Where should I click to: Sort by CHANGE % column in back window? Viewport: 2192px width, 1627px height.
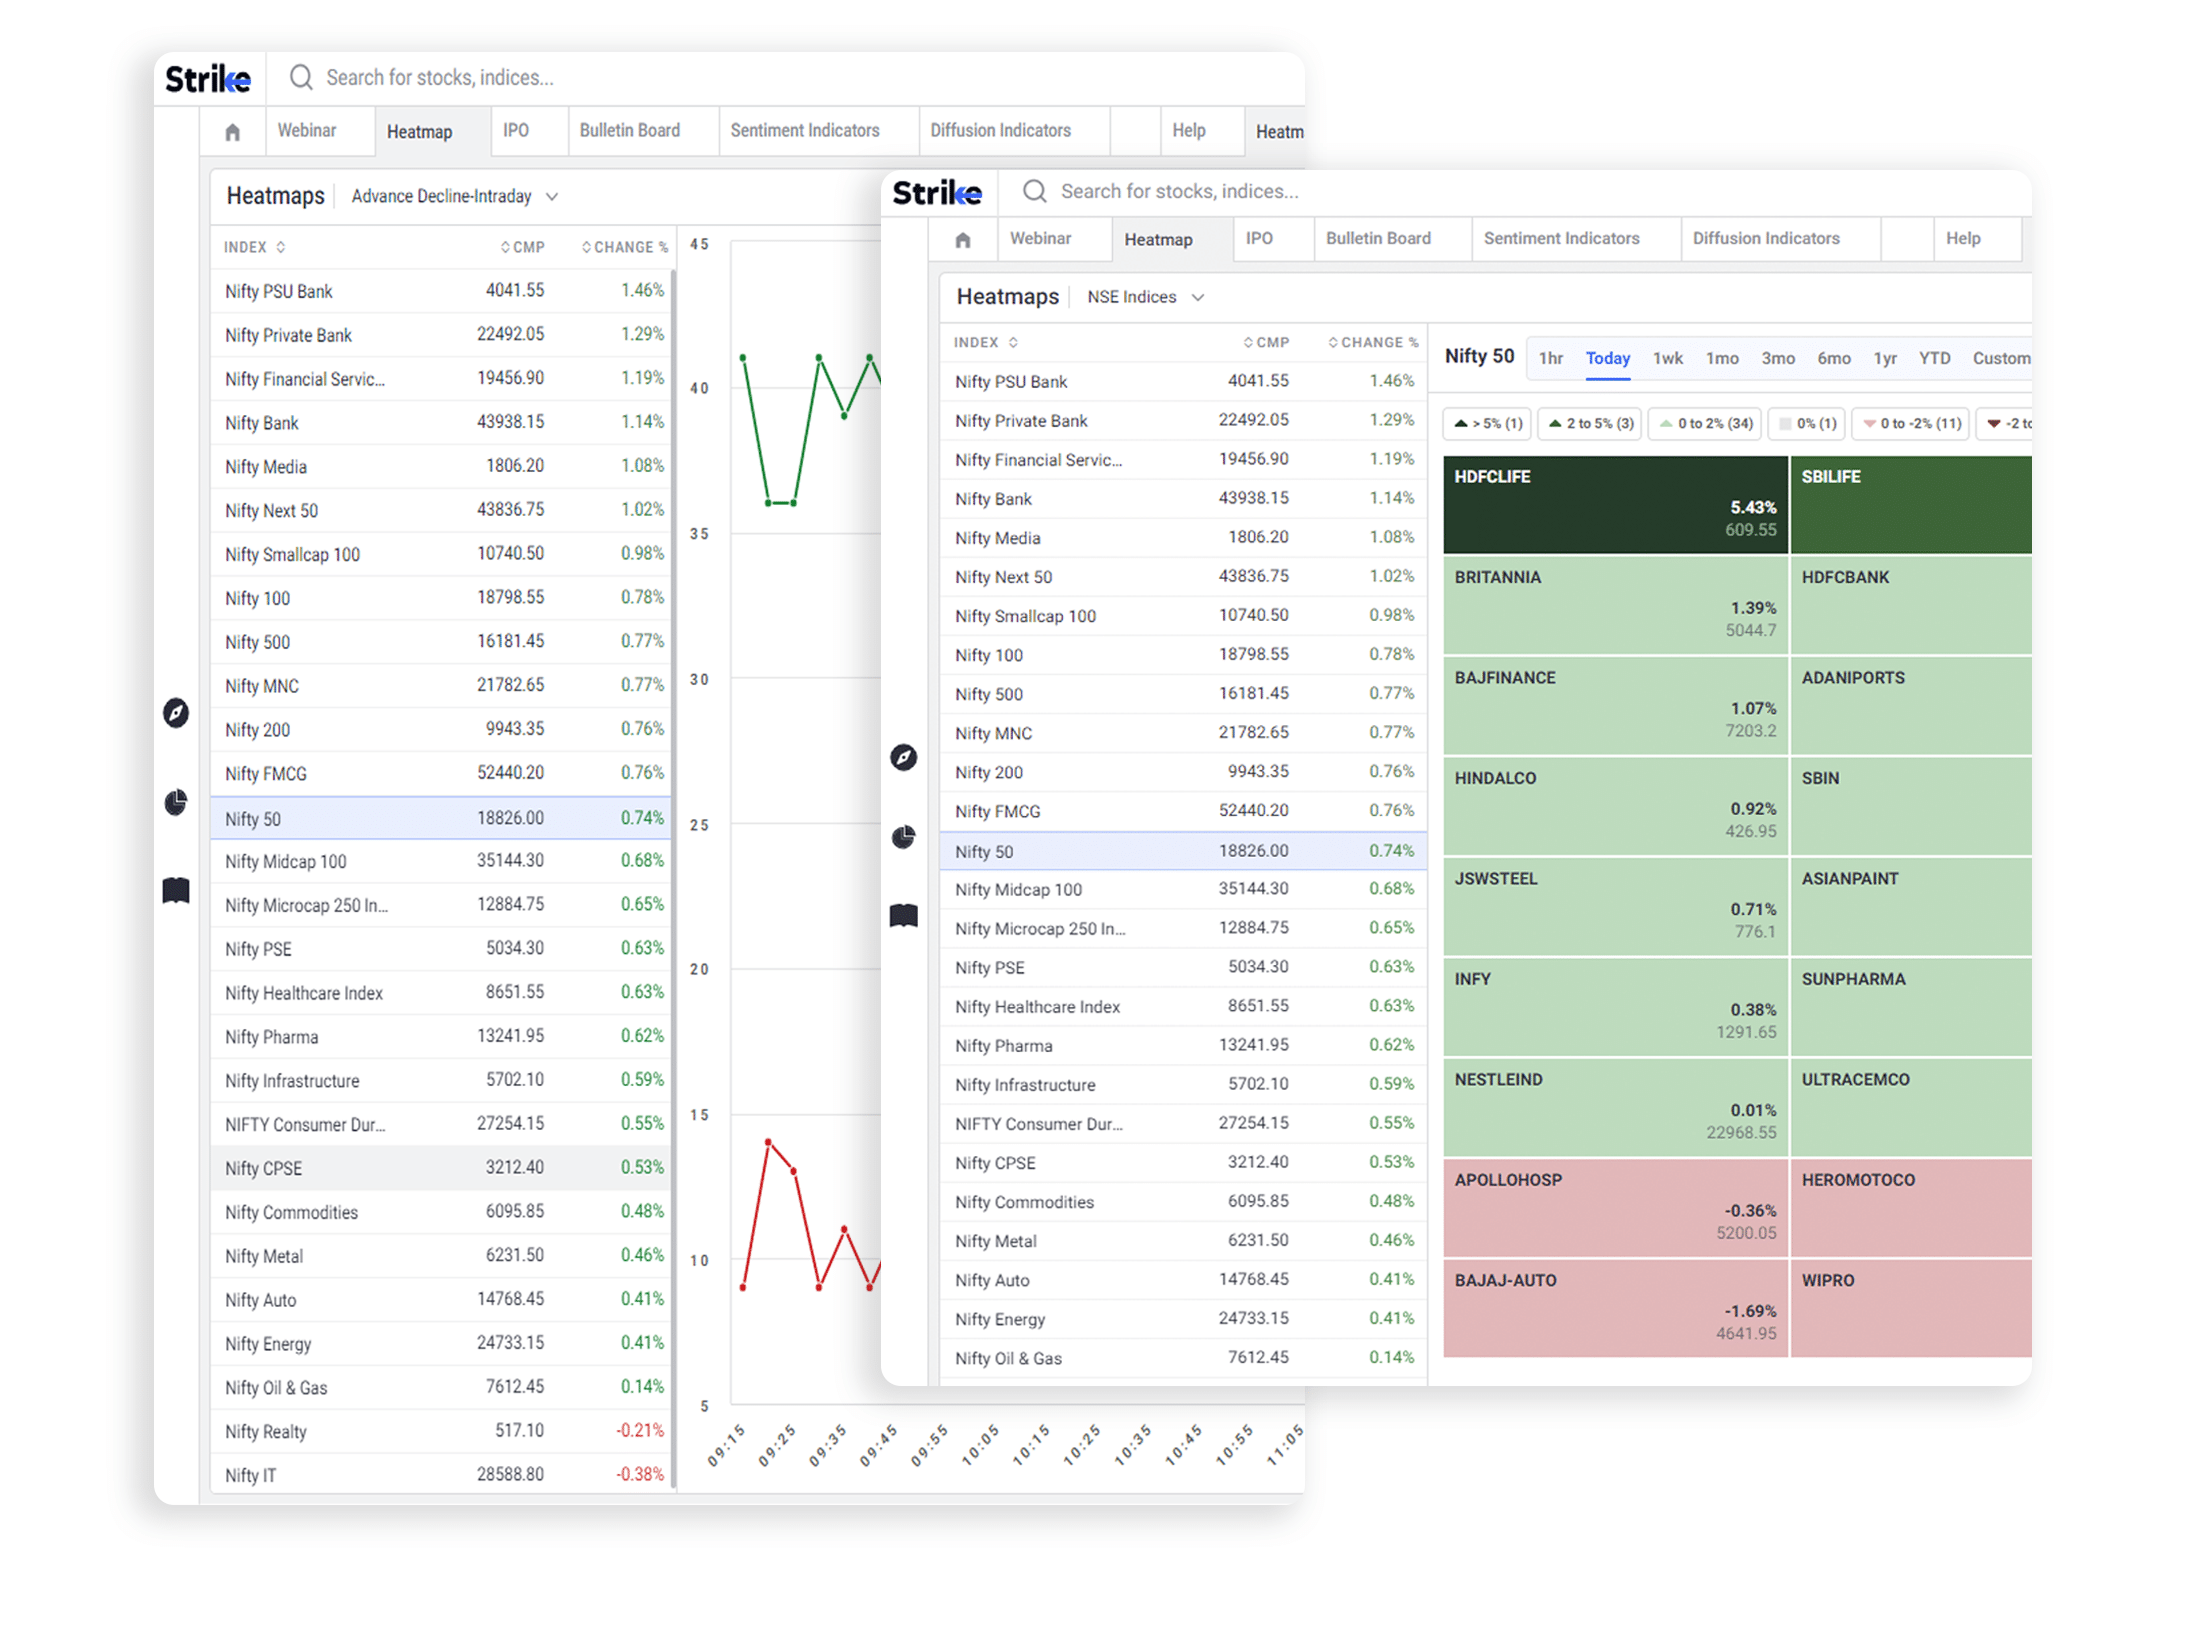pos(624,247)
